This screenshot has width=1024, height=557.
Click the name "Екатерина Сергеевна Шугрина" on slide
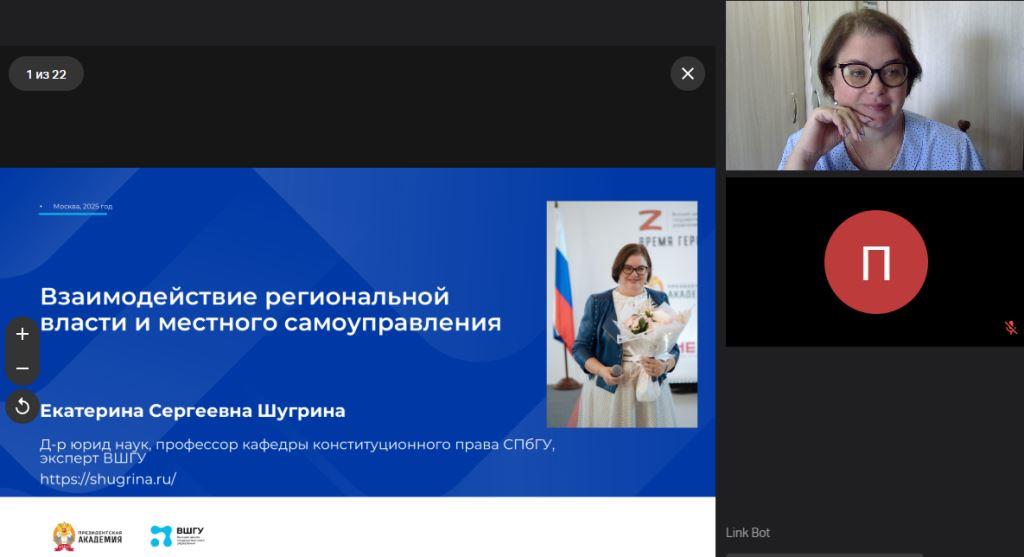(x=192, y=411)
